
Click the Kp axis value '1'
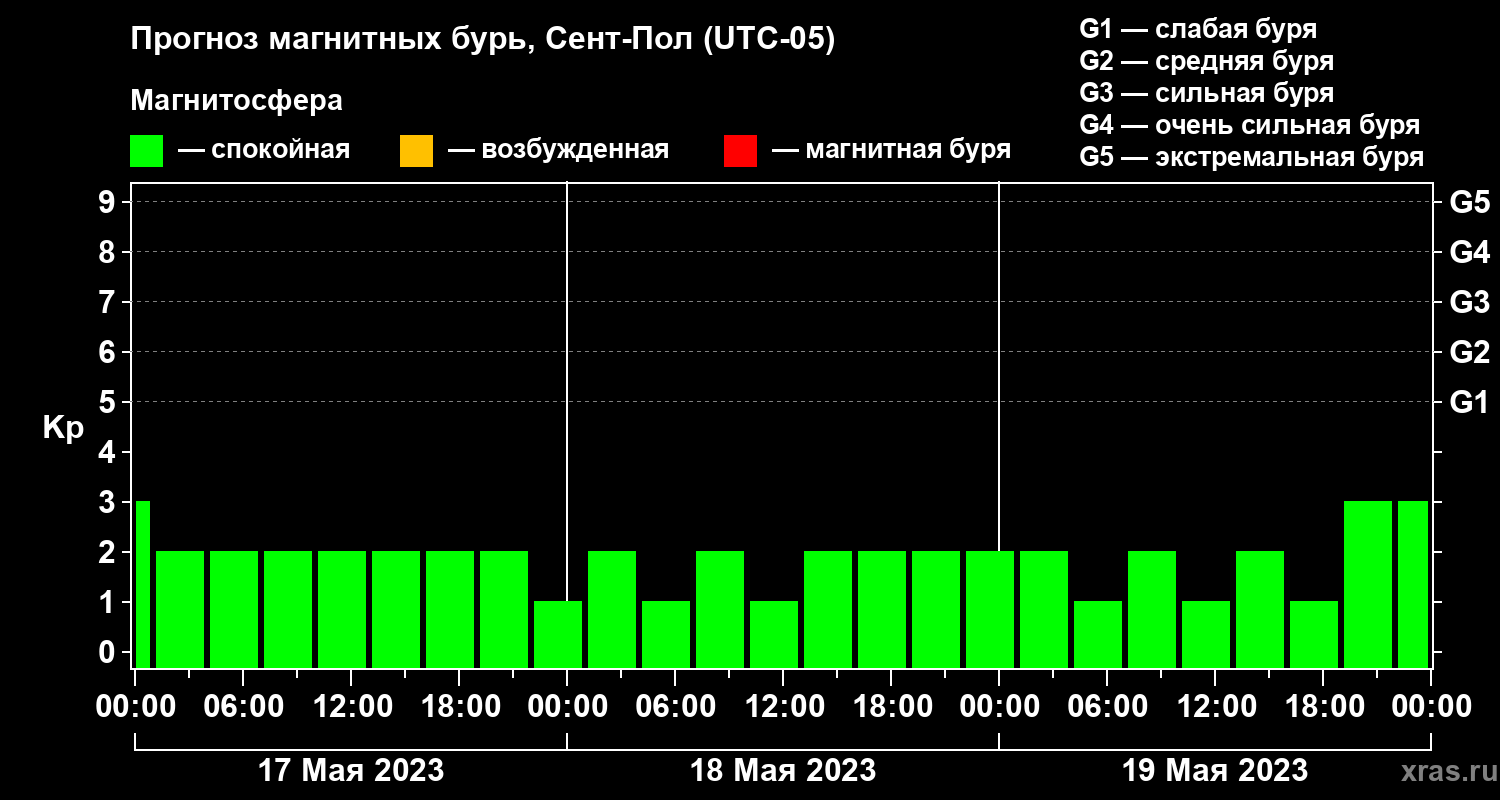[x=108, y=602]
